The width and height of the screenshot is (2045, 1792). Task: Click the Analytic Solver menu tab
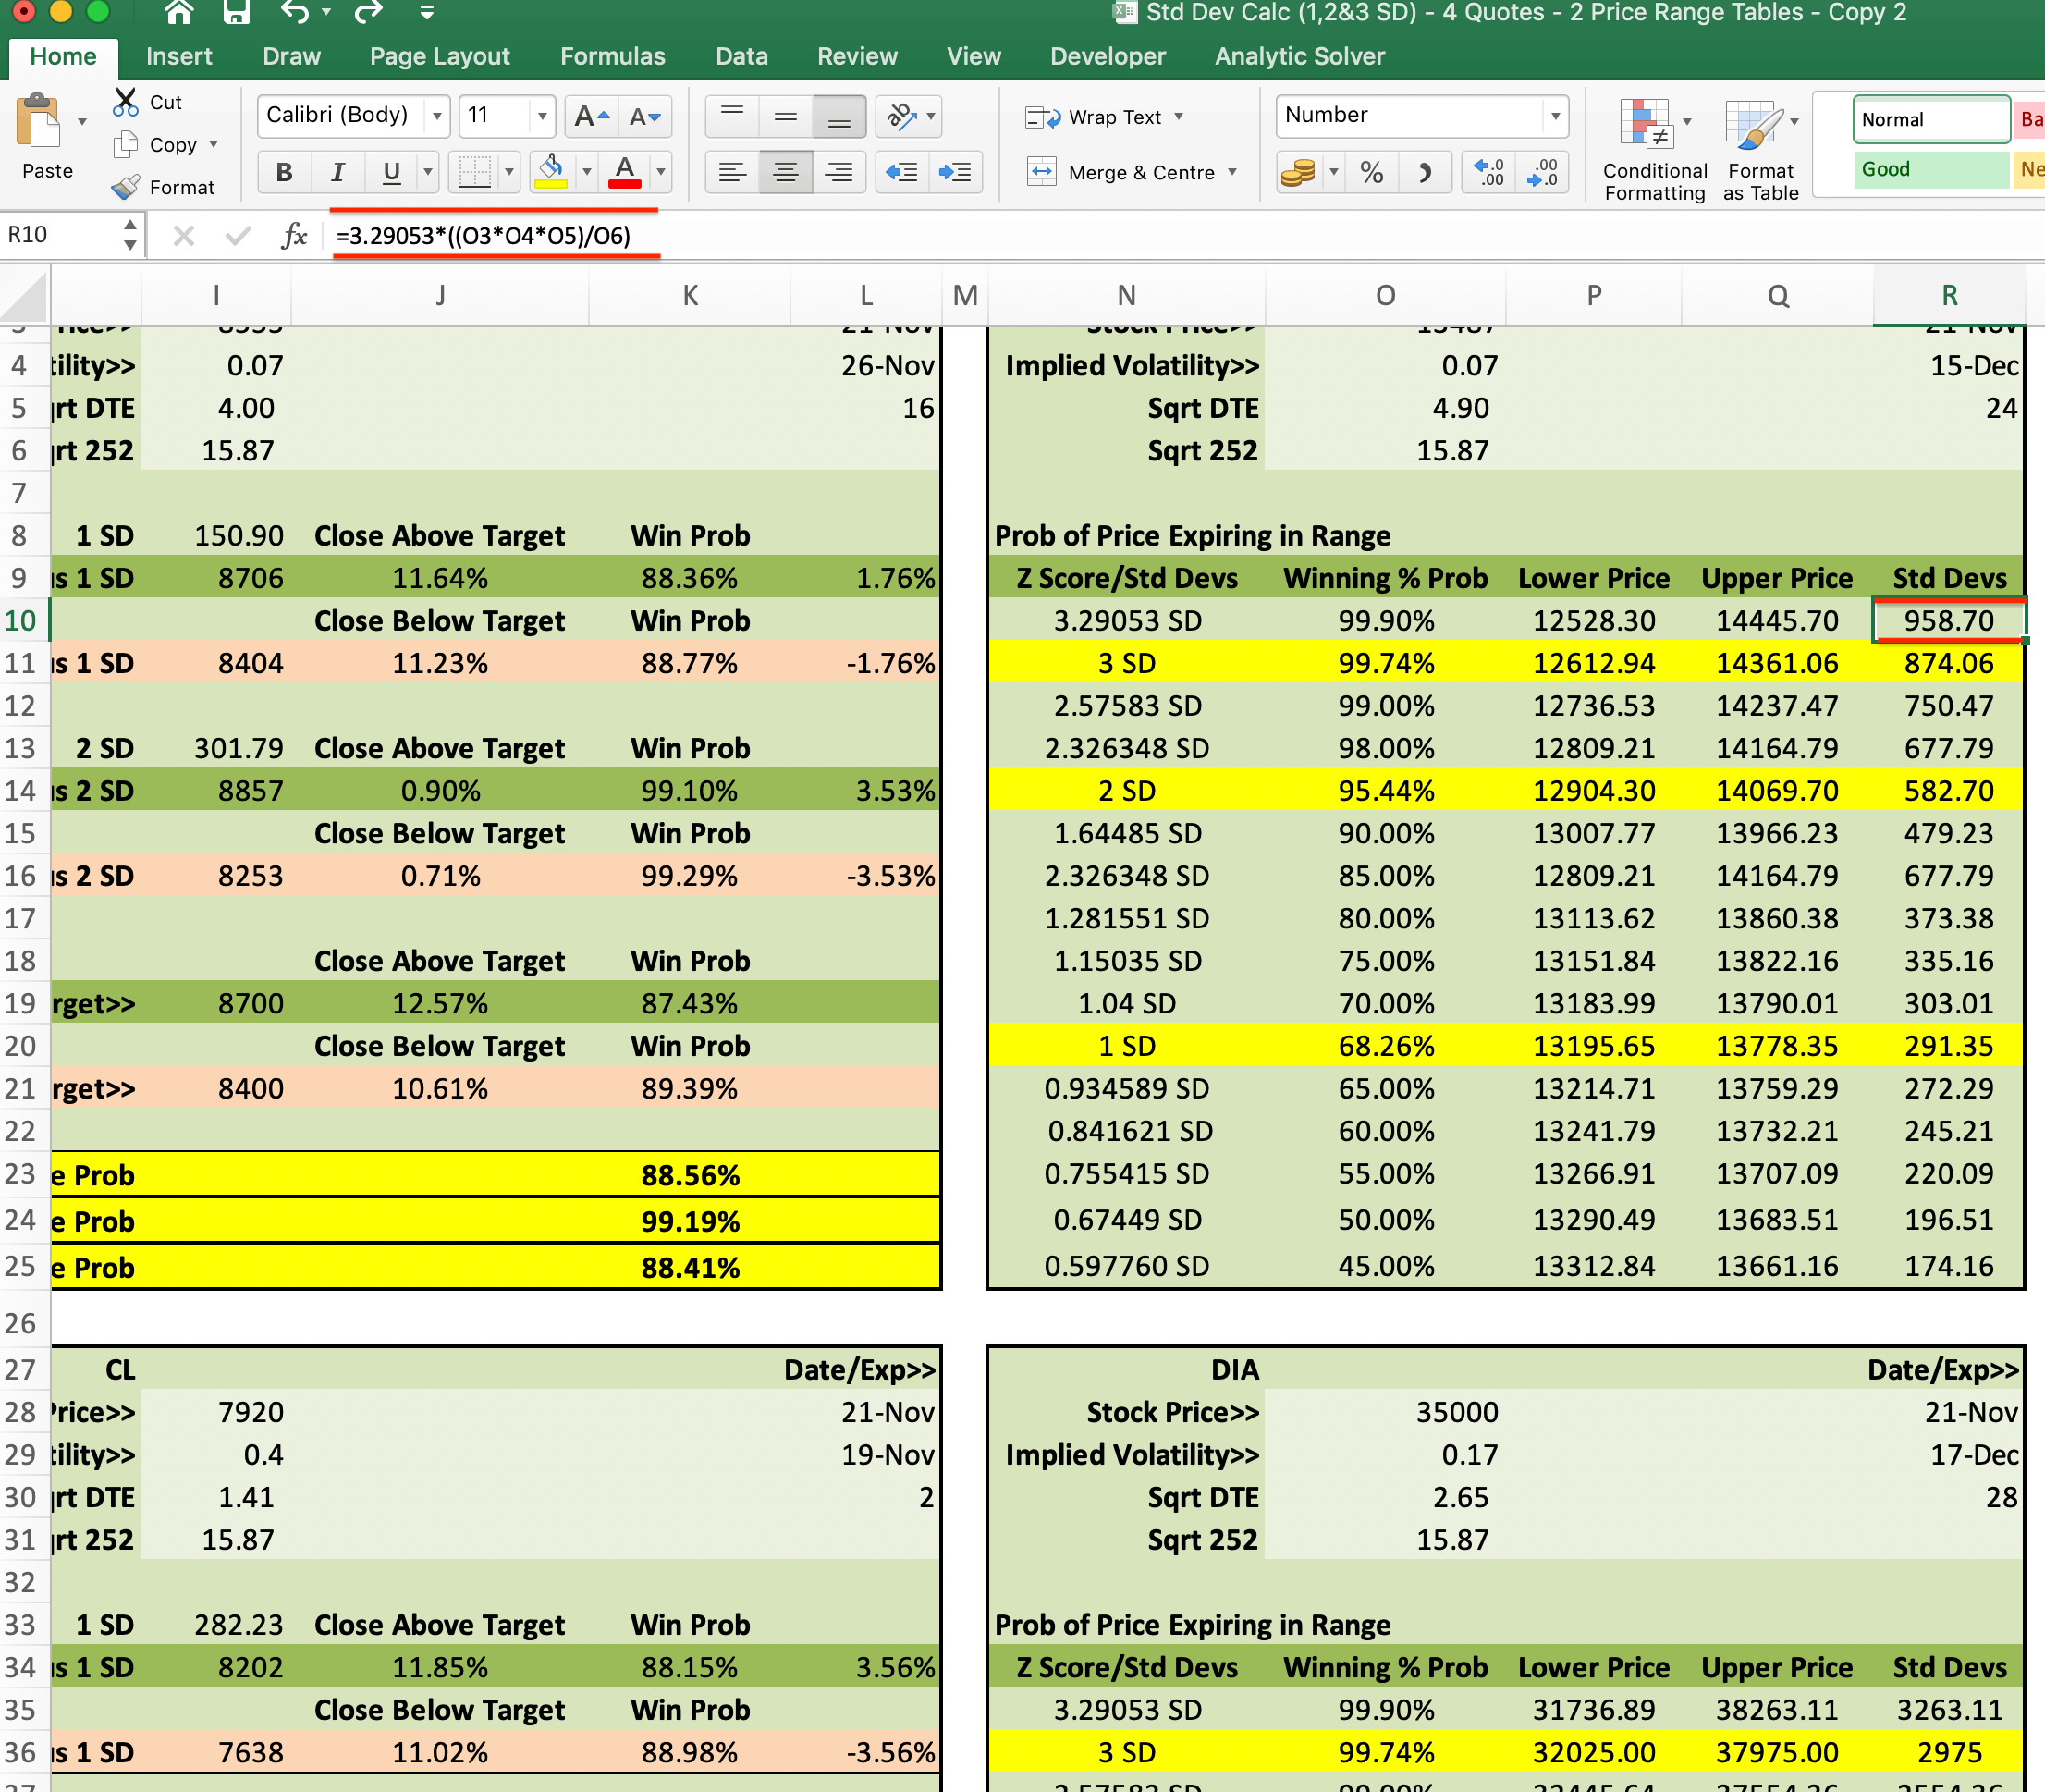pyautogui.click(x=1303, y=57)
